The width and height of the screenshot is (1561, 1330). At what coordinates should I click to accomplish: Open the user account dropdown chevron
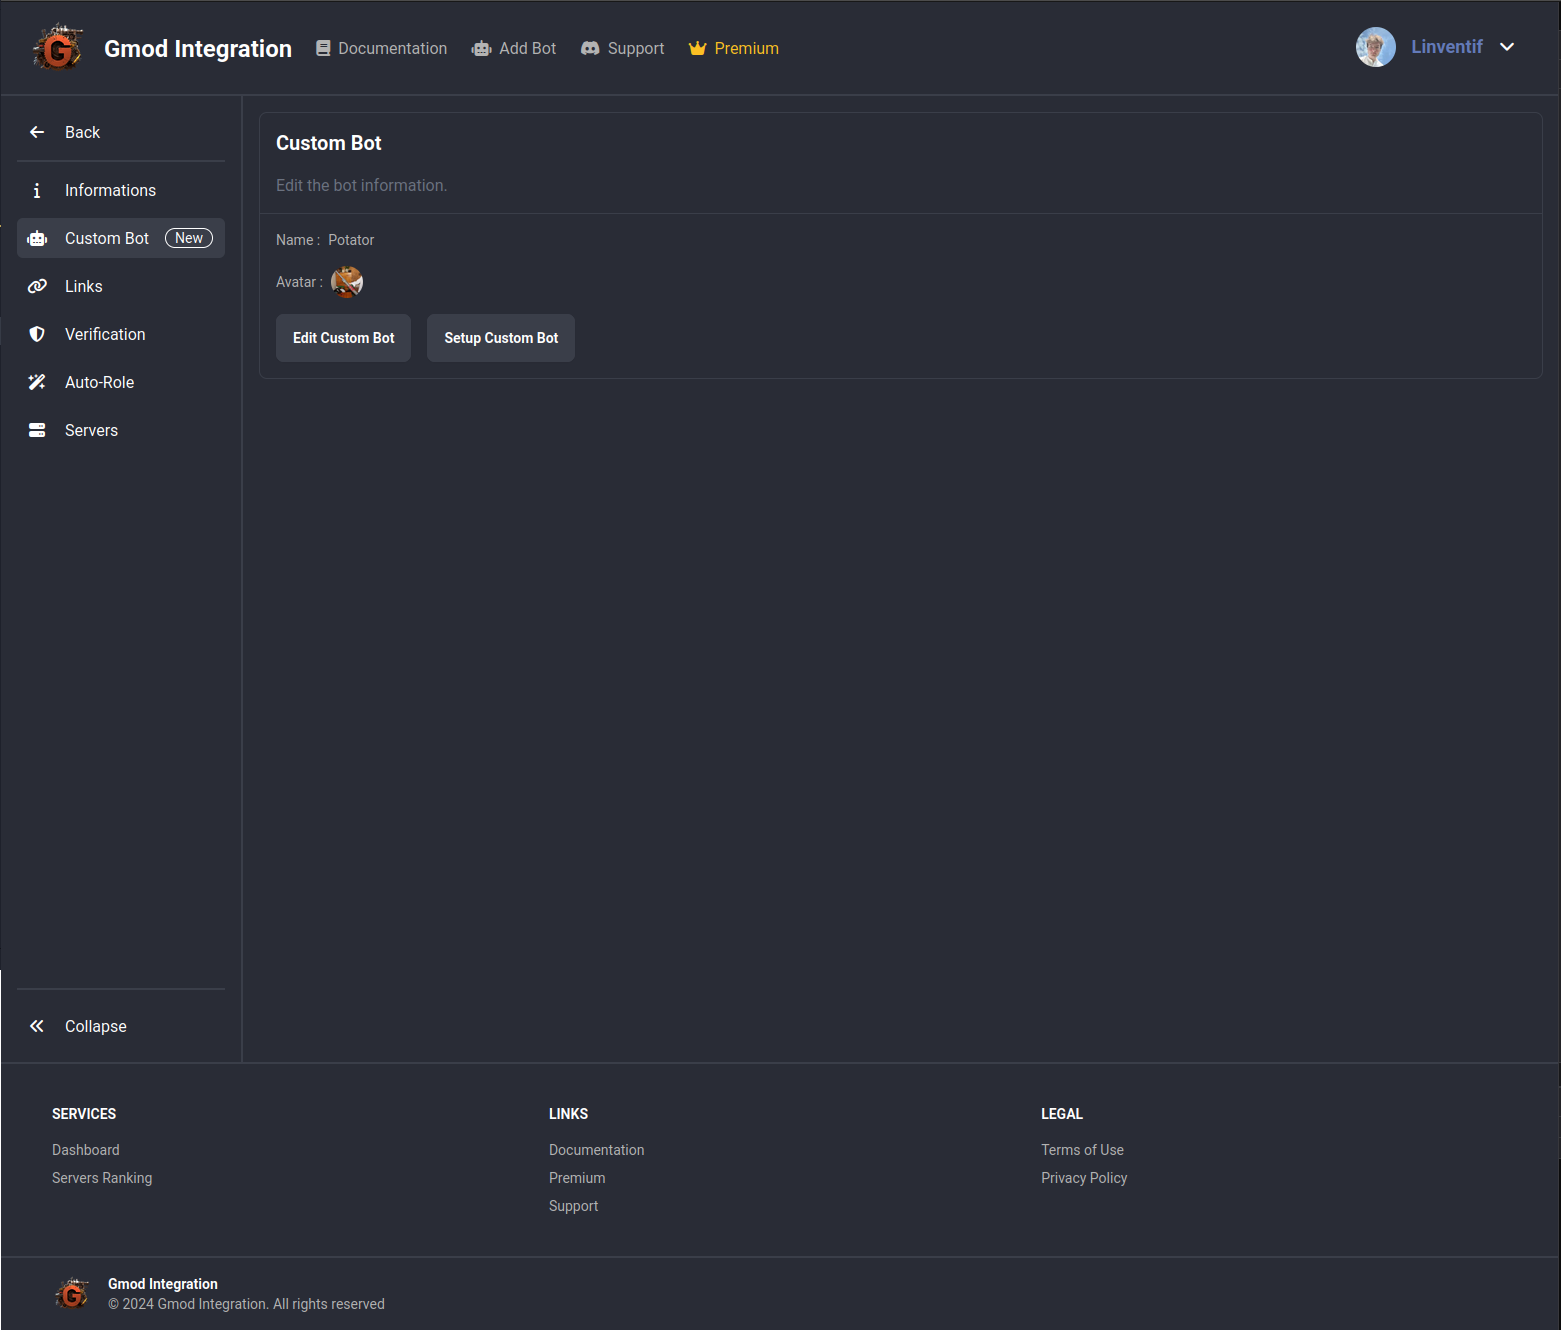[1507, 47]
